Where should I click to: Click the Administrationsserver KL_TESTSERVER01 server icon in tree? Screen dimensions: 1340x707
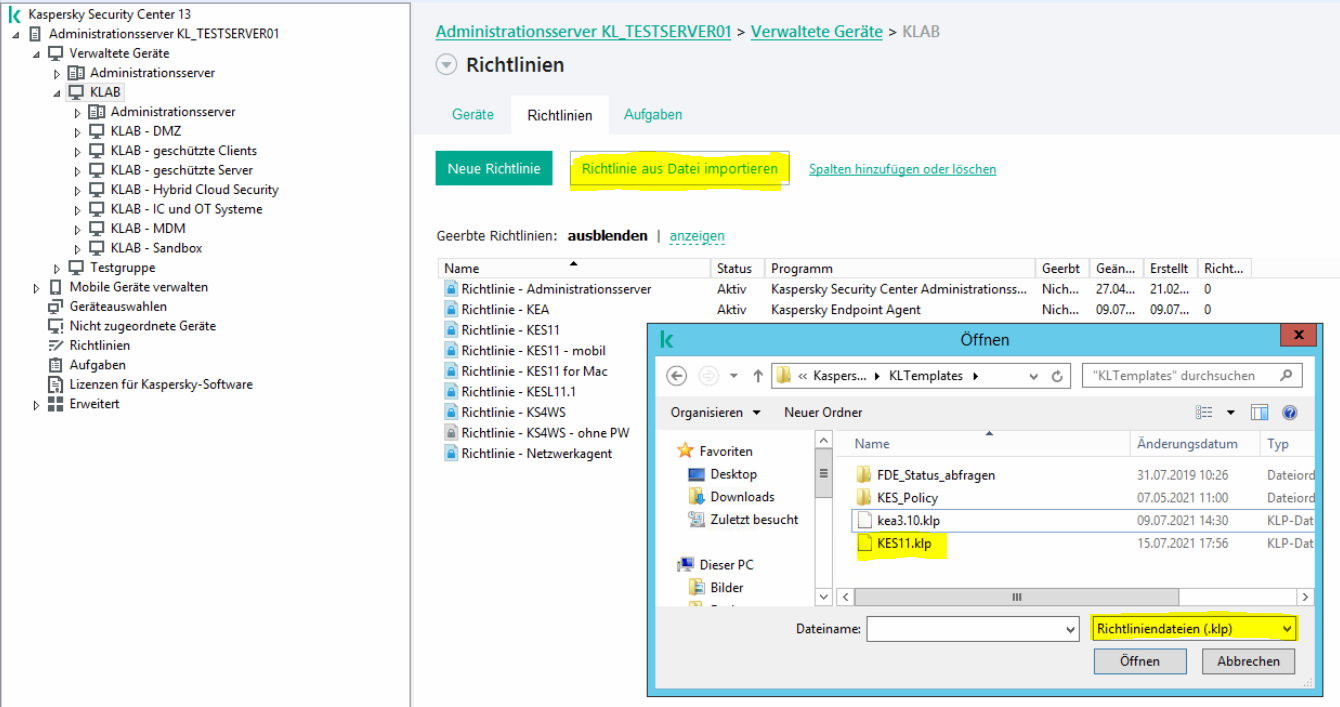click(36, 34)
